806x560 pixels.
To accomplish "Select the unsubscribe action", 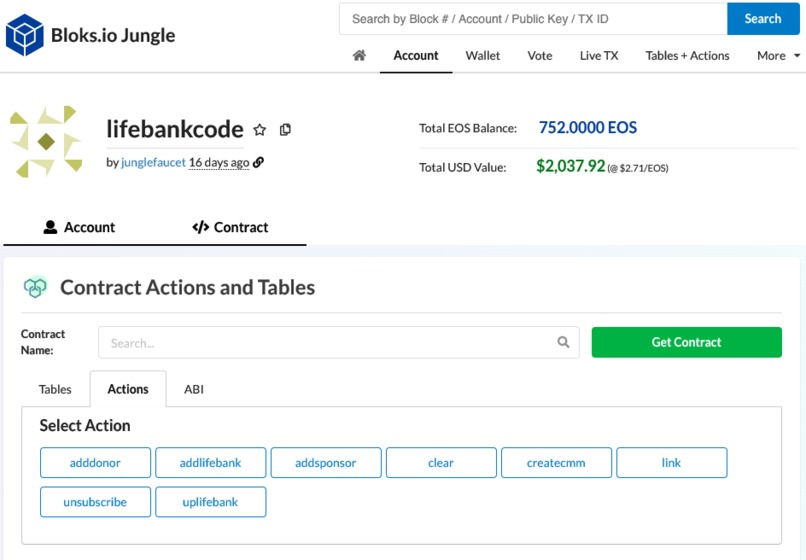I will (95, 502).
